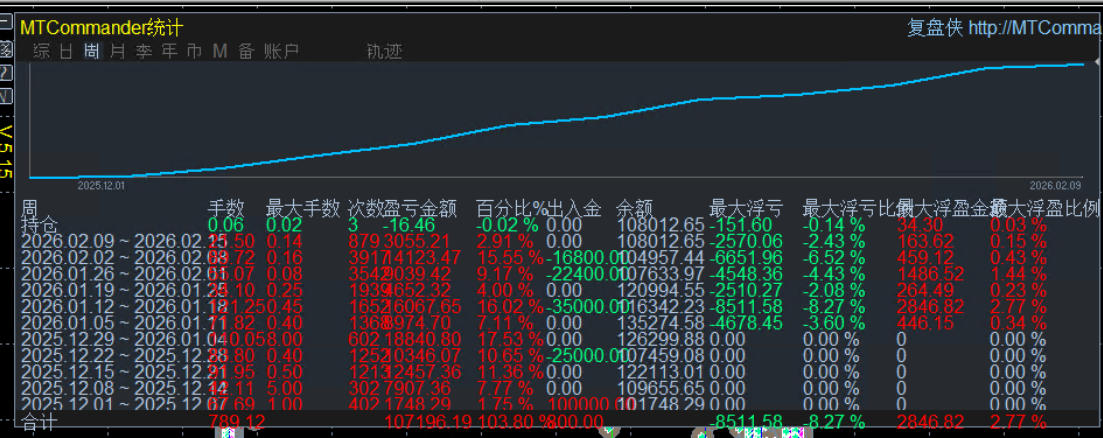Open the 币 currency tab
The image size is (1103, 438).
click(194, 51)
